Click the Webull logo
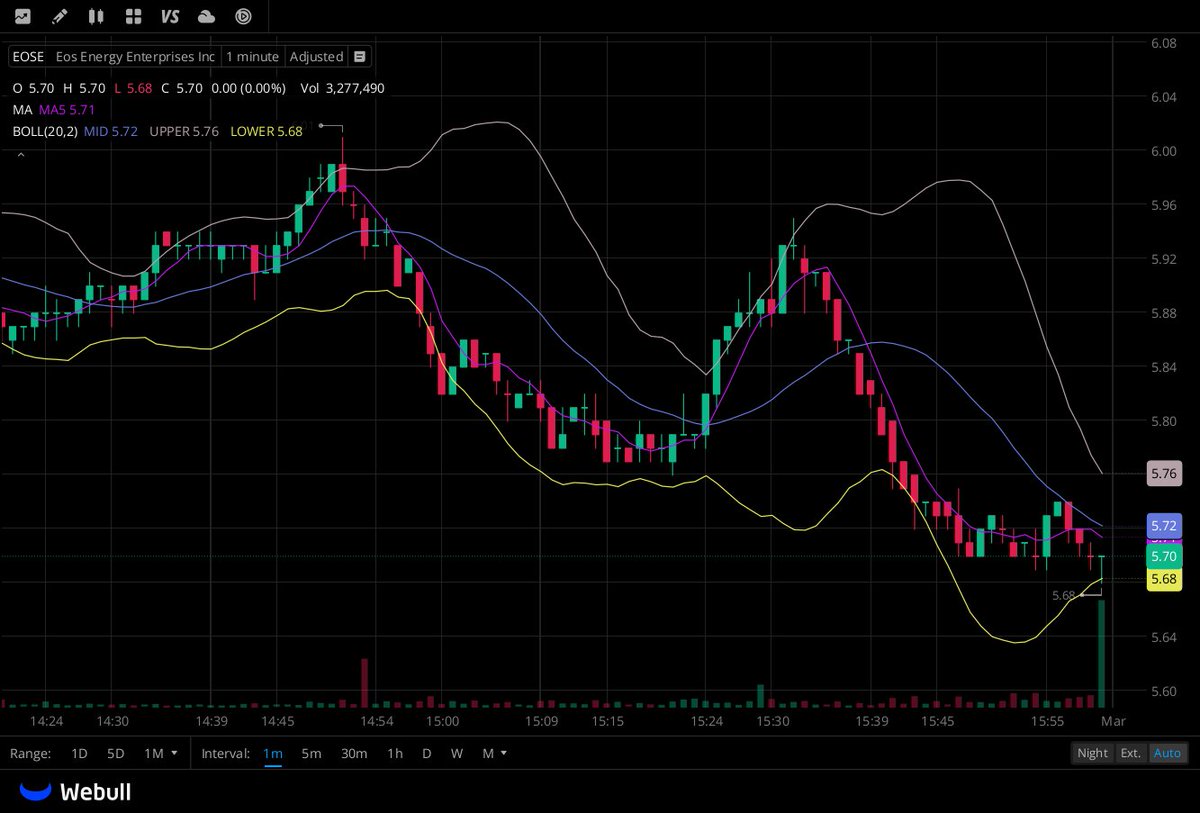Screen dimensions: 1200x813 (x=76, y=792)
